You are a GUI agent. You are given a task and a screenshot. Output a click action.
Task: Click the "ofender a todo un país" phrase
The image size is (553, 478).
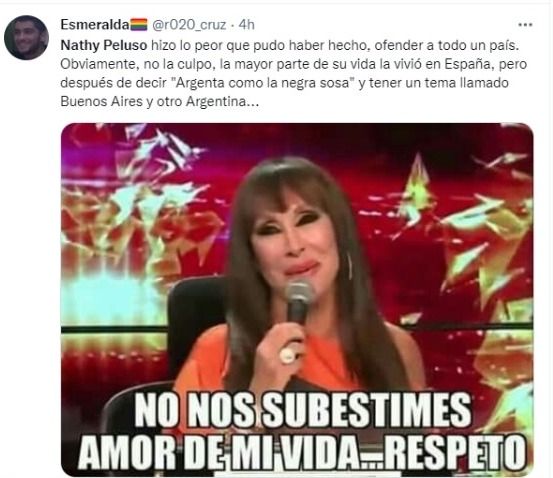[x=447, y=46]
